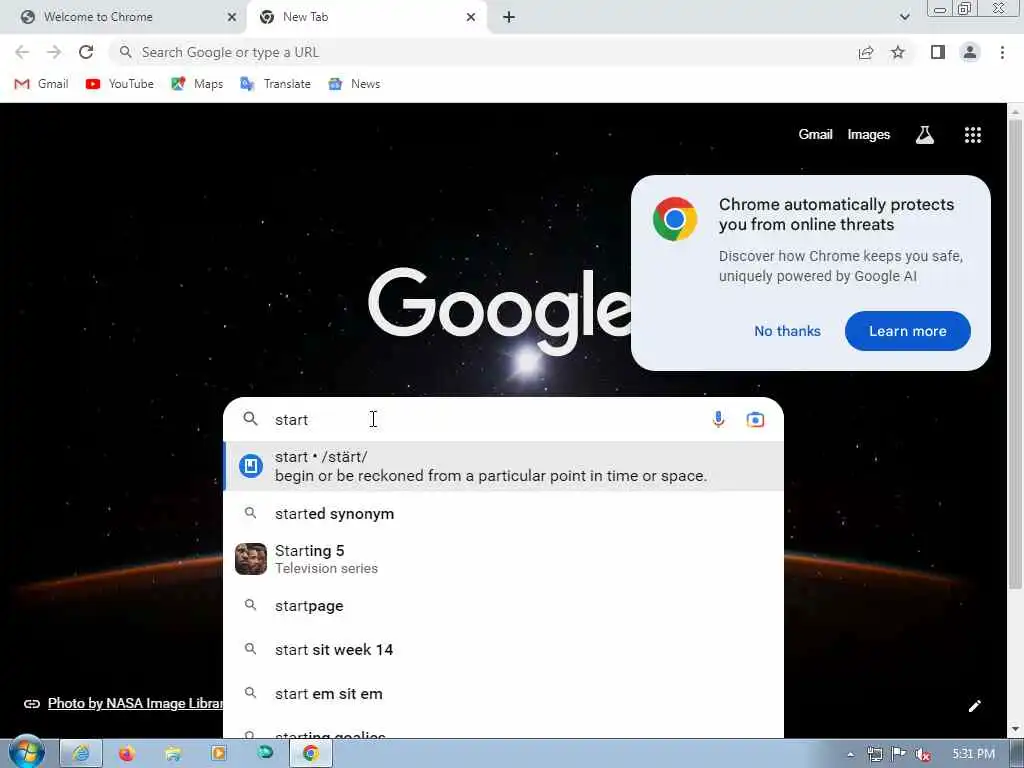
Task: Open the Images link at the top of the page
Action: point(869,135)
